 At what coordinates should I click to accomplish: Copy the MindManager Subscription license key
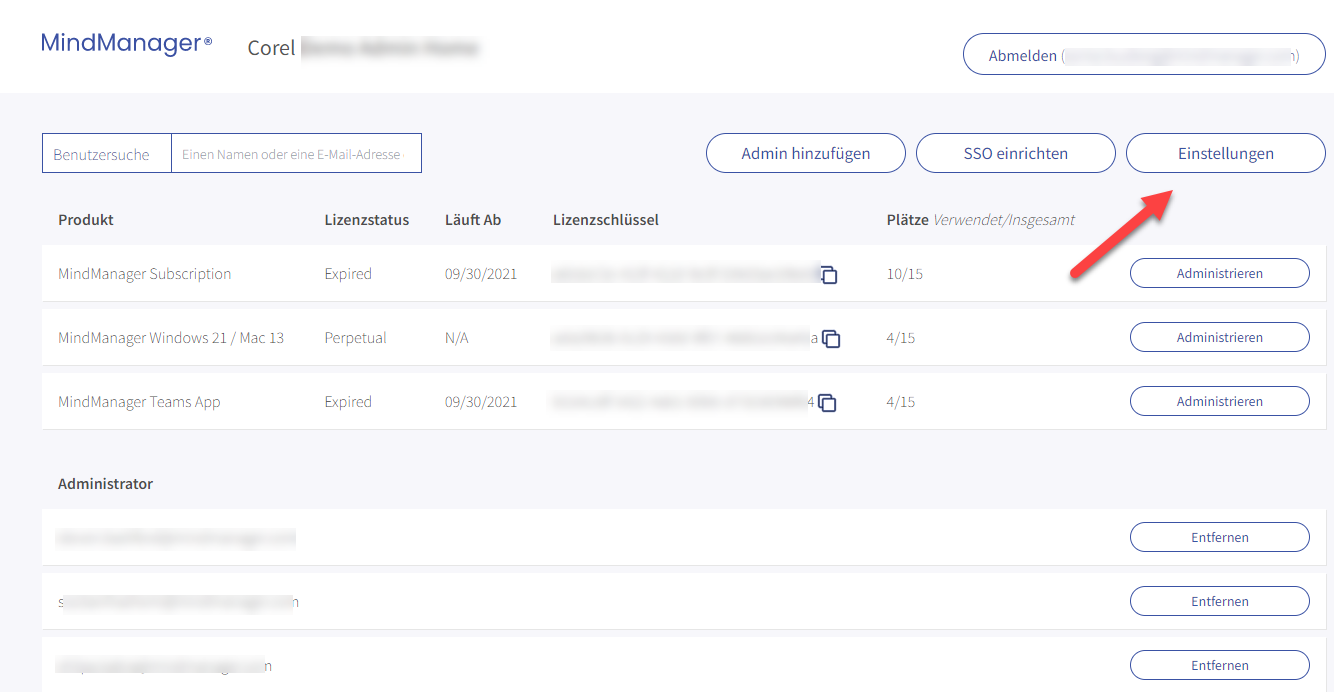[829, 275]
